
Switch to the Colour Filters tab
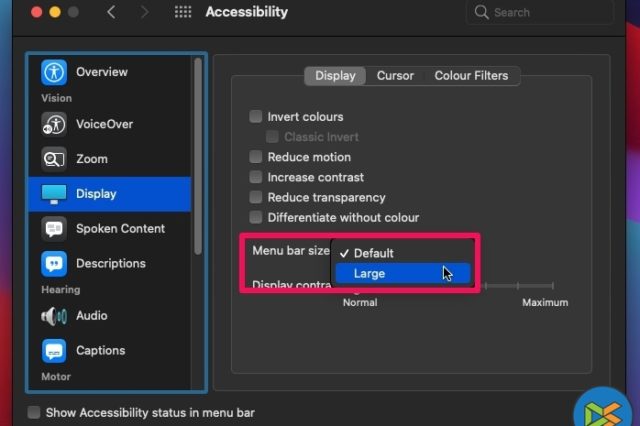pyautogui.click(x=471, y=76)
